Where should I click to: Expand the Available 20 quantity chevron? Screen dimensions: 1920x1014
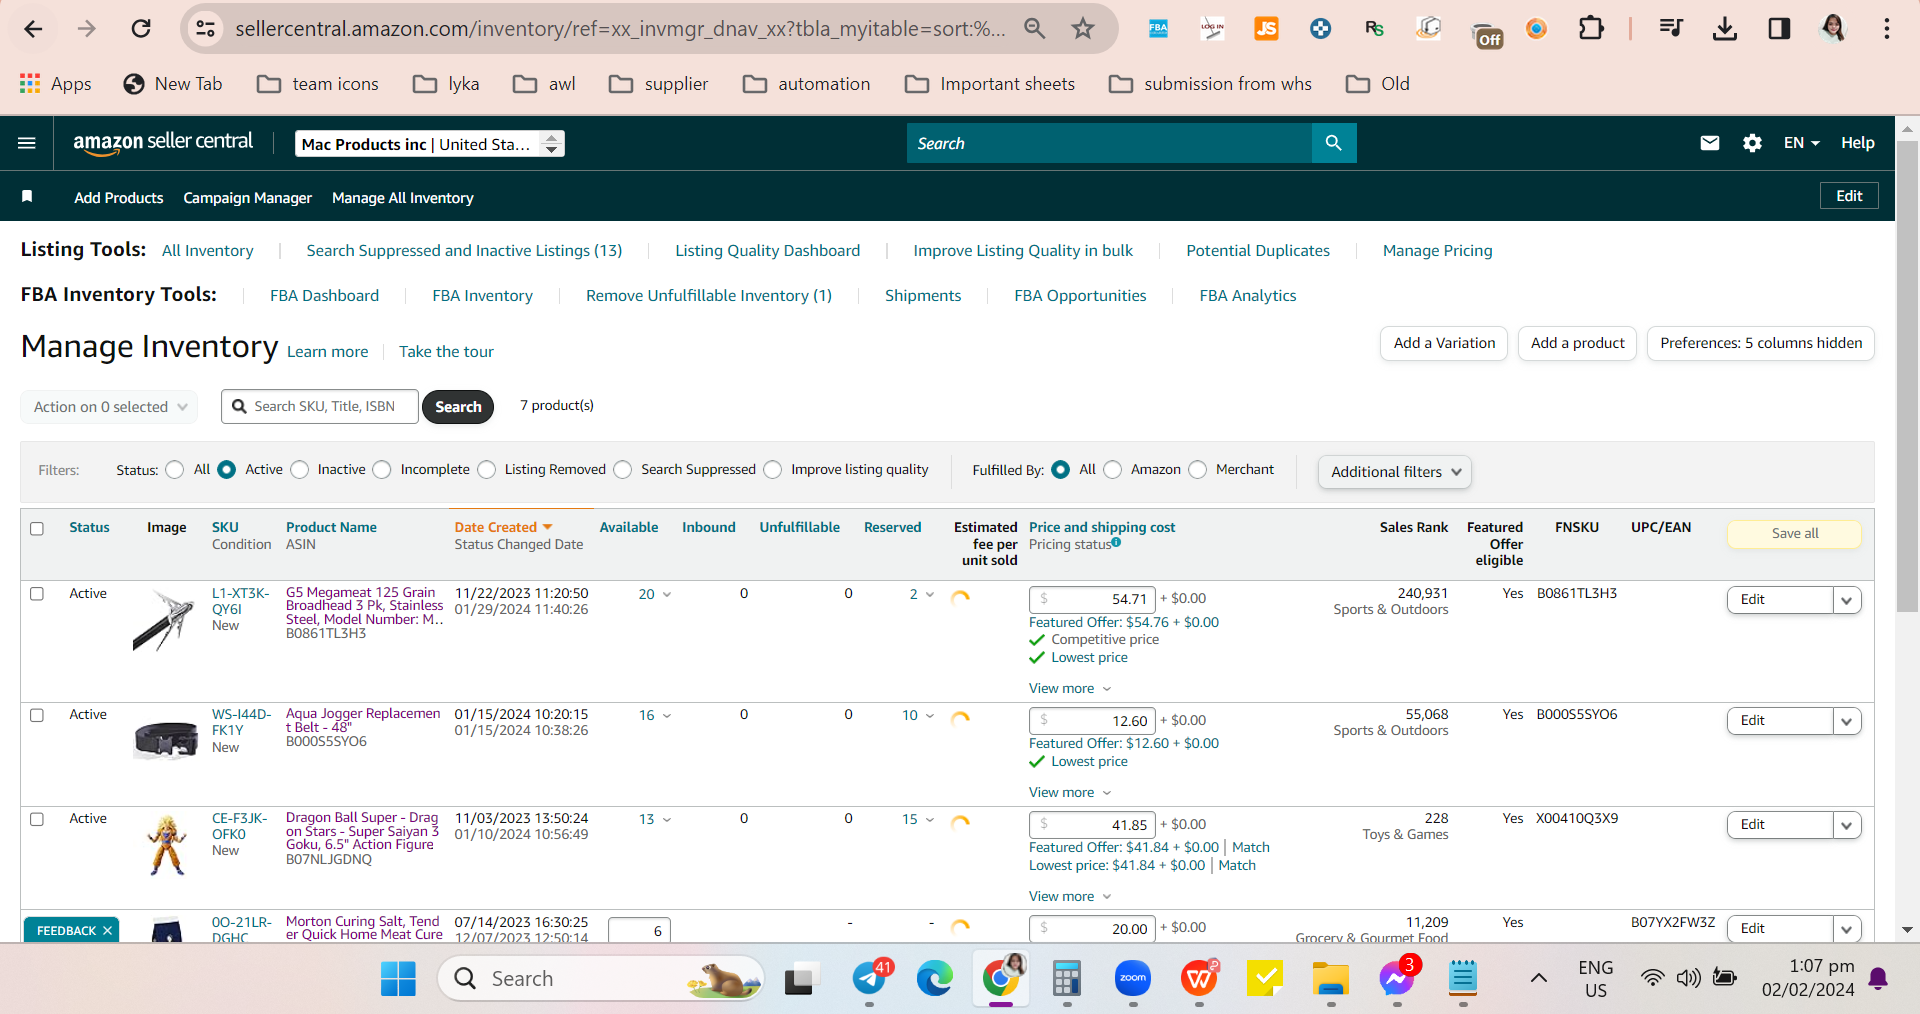666,595
